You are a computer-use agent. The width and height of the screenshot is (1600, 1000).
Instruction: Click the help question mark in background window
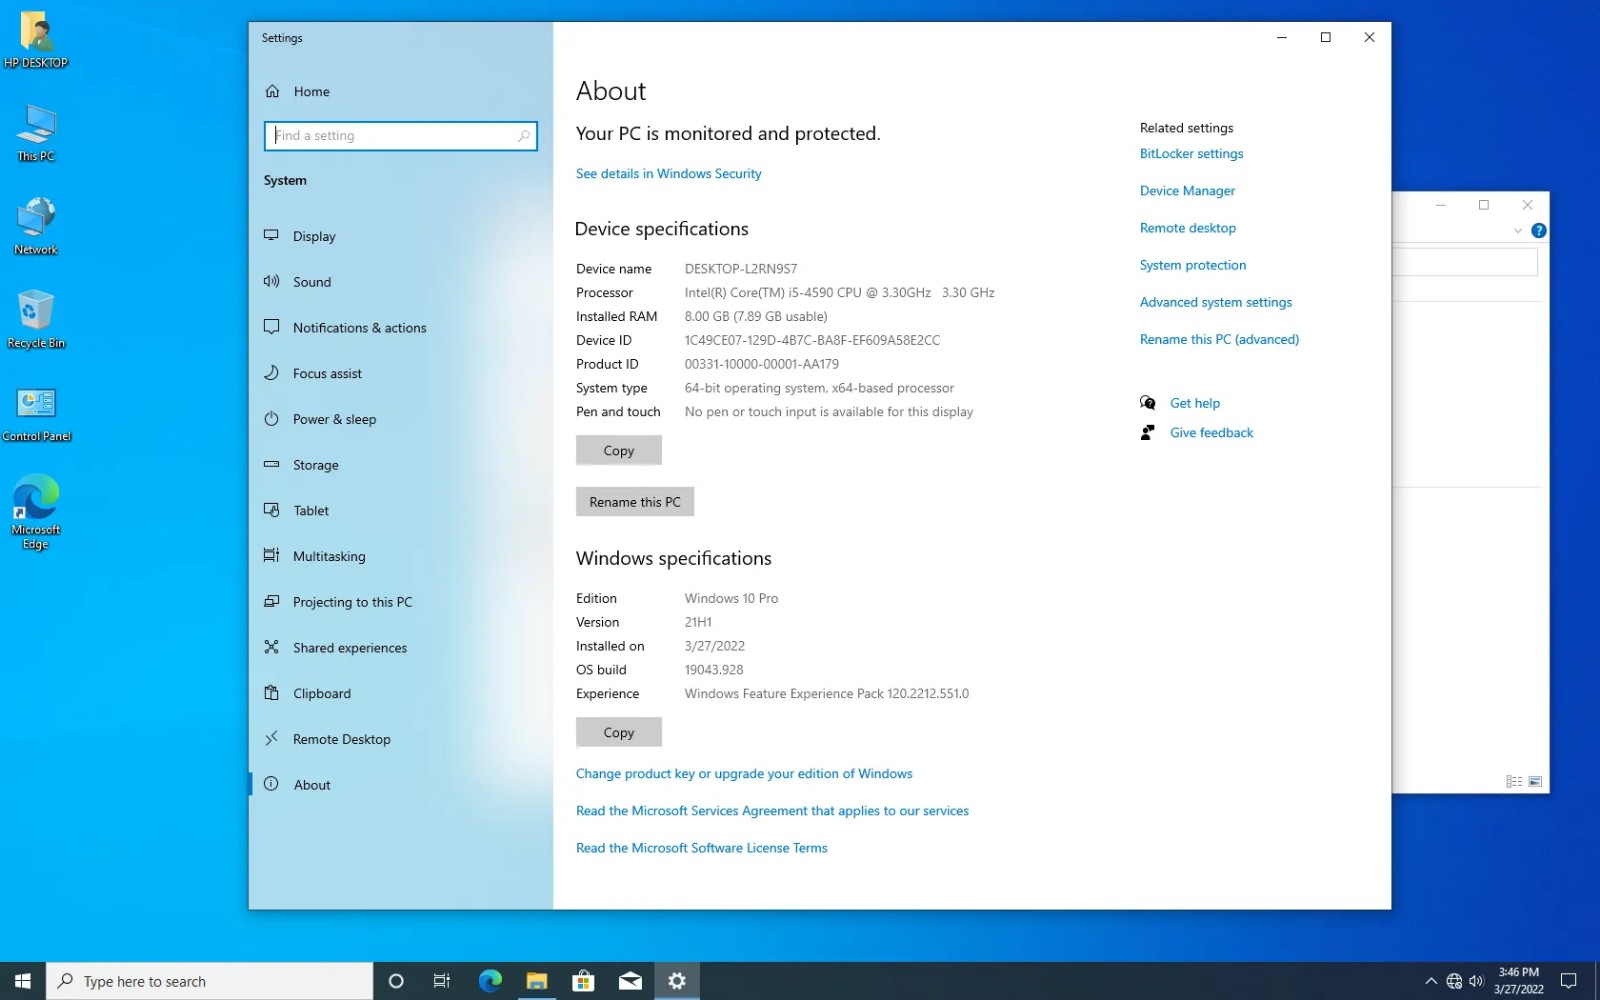1539,230
